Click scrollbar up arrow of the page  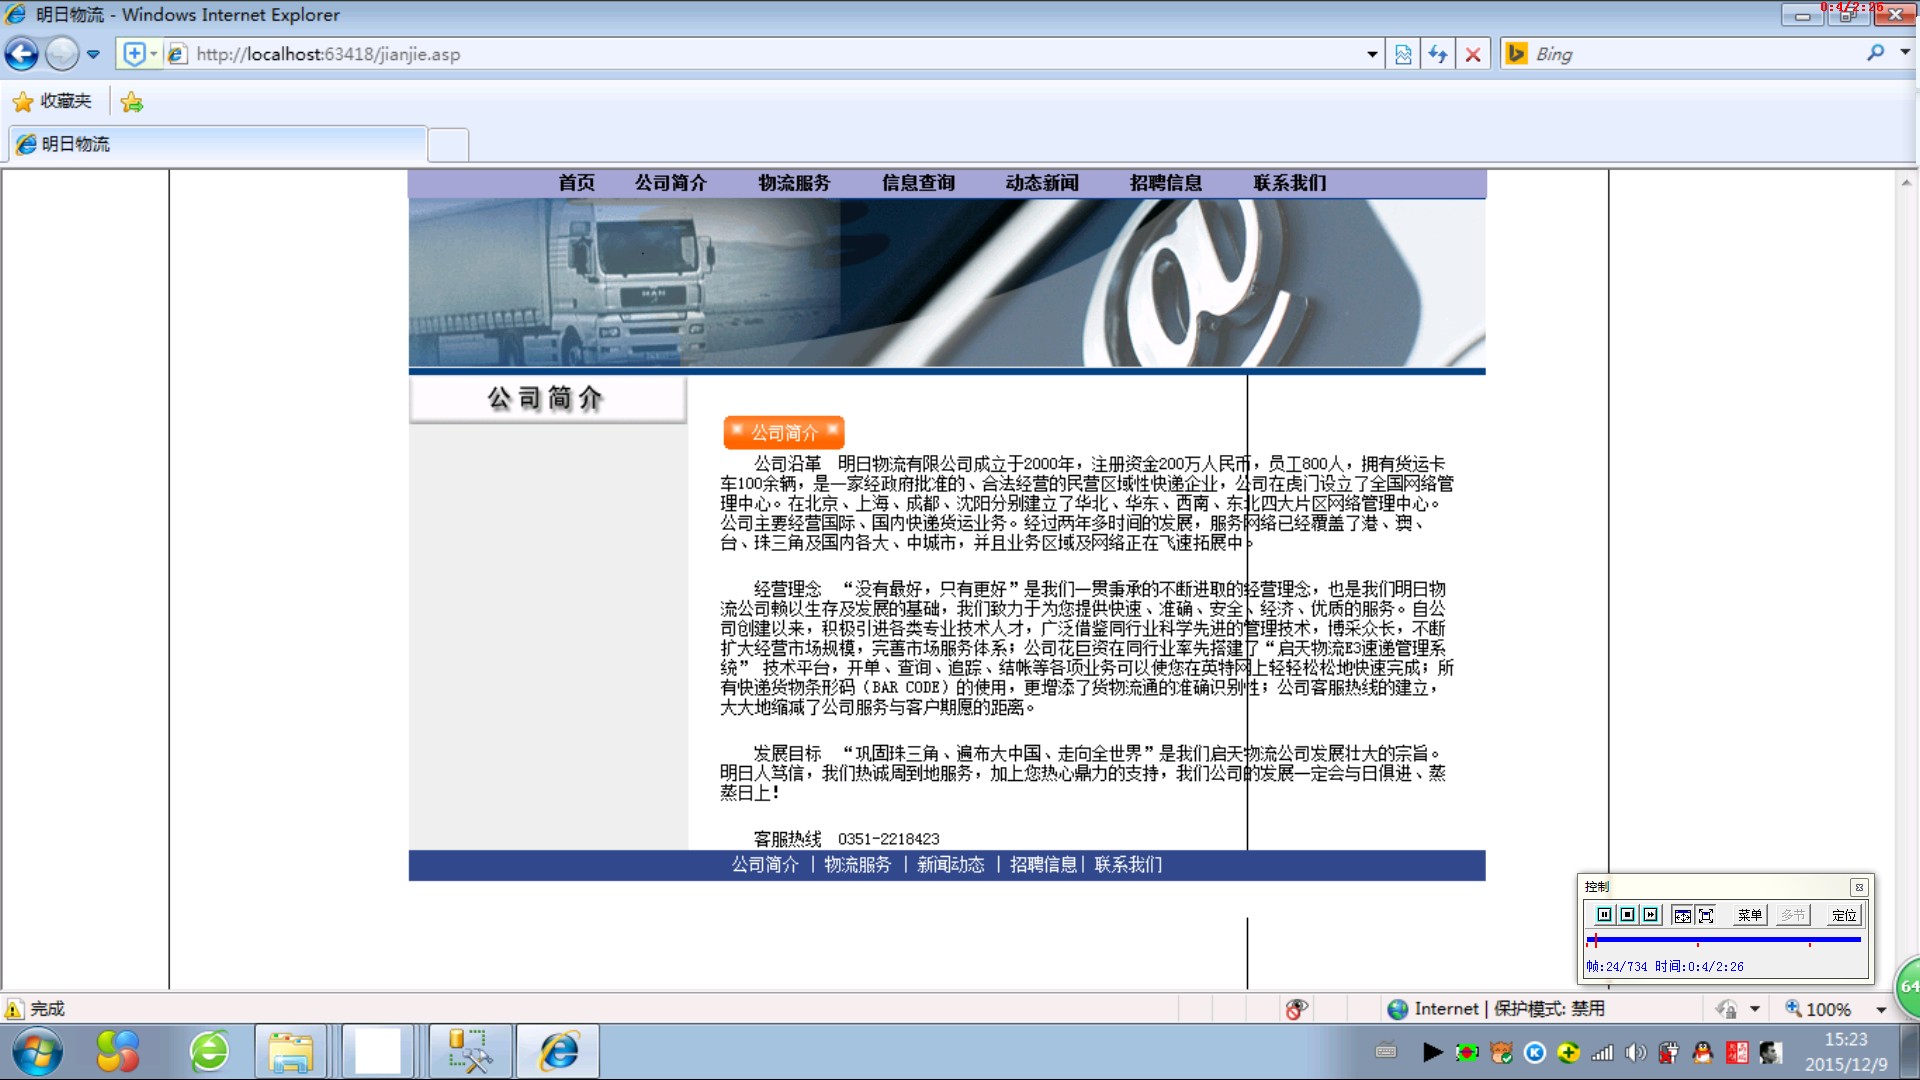pos(1906,182)
